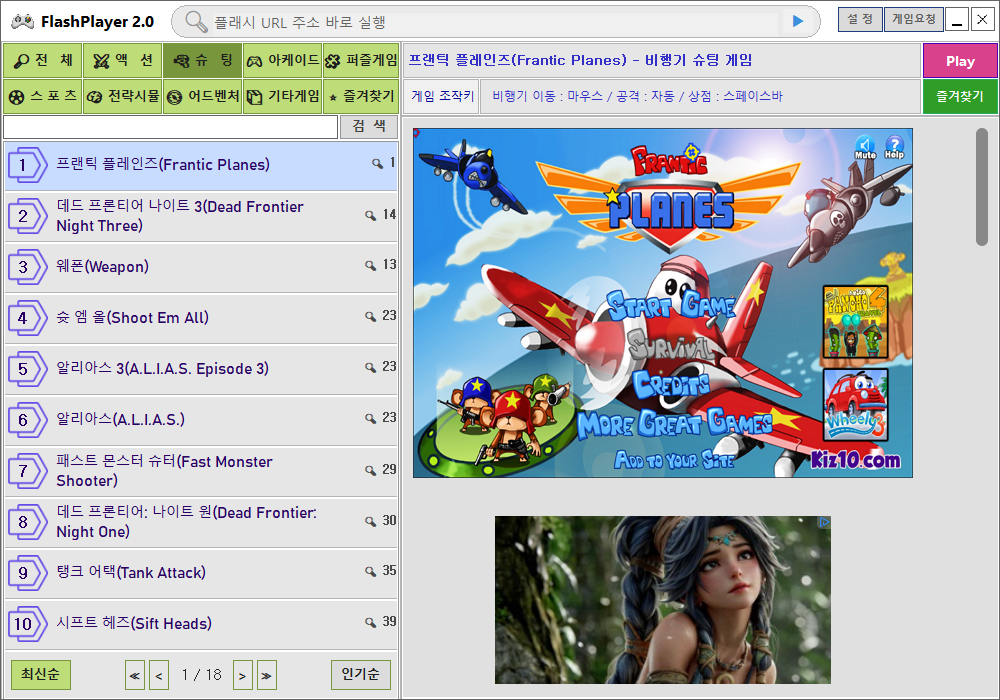Click the ad info icon on banner
The image size is (1000, 700).
coord(824,522)
